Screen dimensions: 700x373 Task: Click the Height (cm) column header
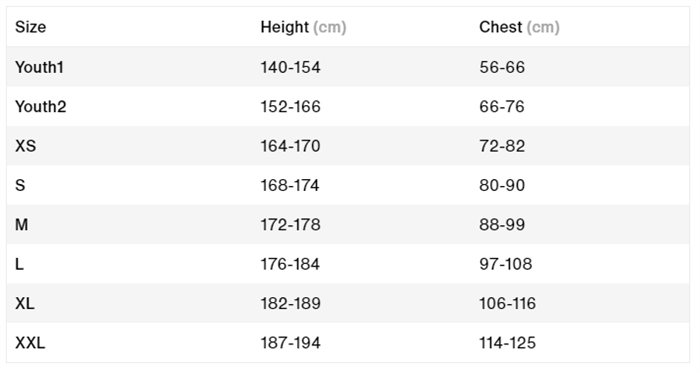(303, 27)
